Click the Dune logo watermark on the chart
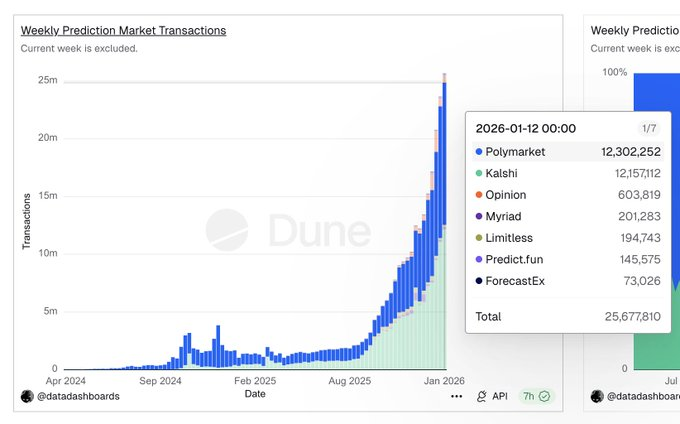The height and width of the screenshot is (424, 680). [x=288, y=230]
